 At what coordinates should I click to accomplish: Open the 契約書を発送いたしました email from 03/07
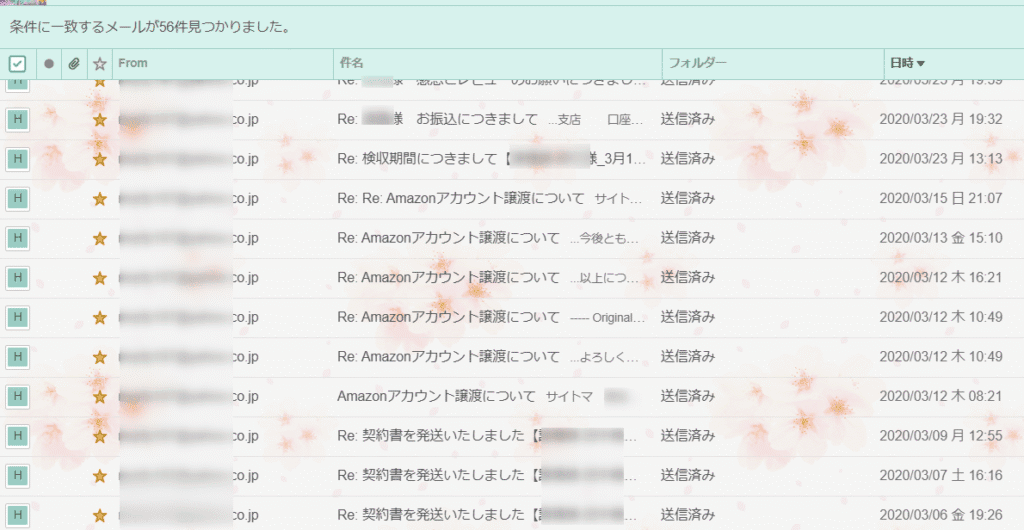(x=430, y=475)
